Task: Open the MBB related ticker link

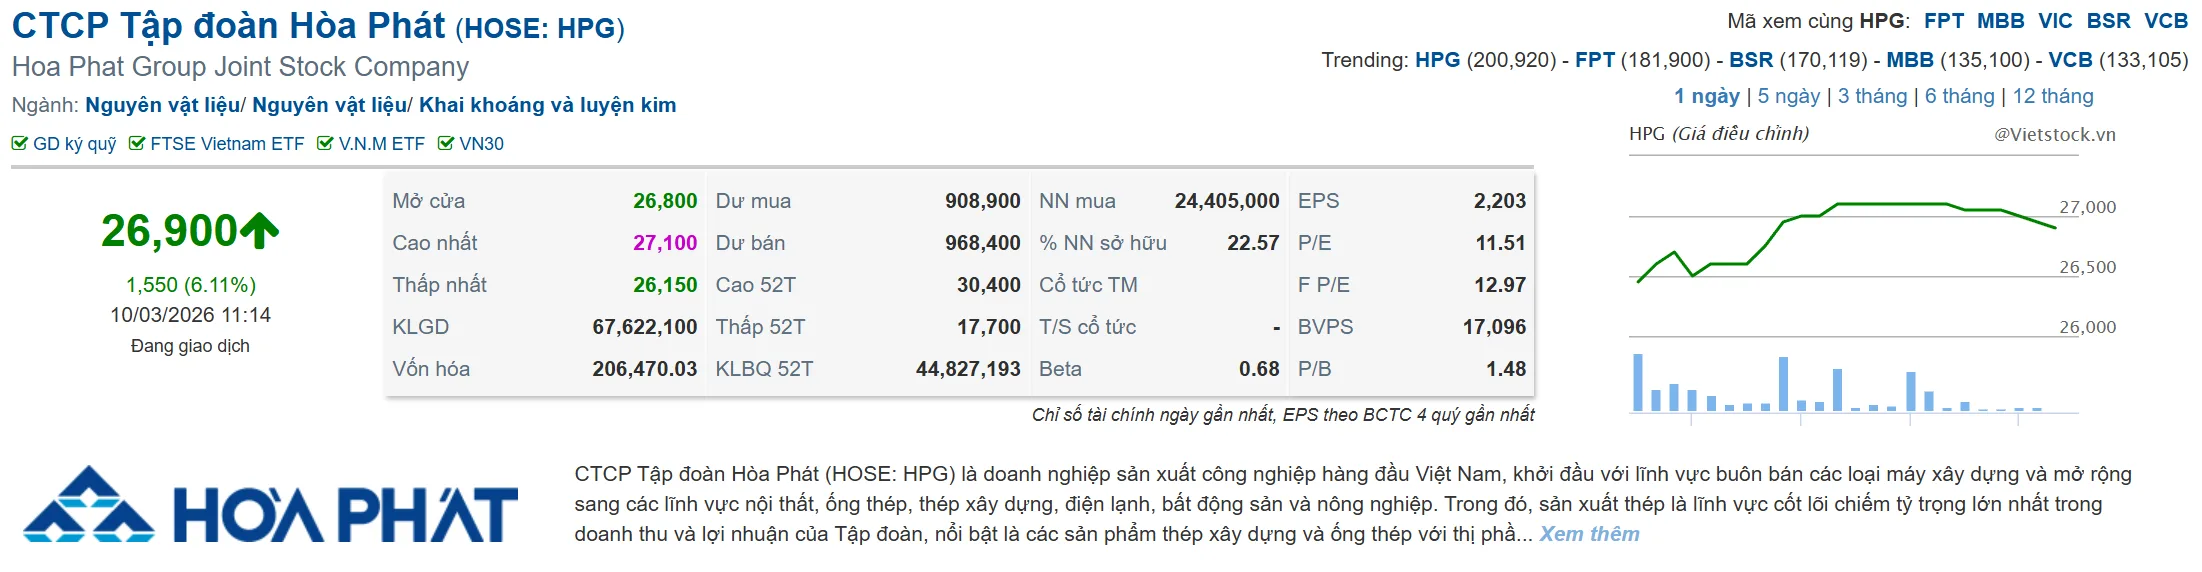Action: pyautogui.click(x=2001, y=21)
